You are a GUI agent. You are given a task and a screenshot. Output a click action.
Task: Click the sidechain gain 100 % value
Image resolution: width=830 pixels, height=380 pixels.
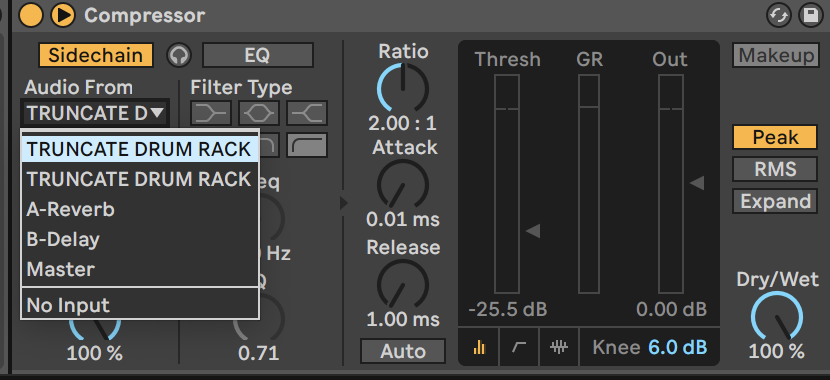[94, 353]
